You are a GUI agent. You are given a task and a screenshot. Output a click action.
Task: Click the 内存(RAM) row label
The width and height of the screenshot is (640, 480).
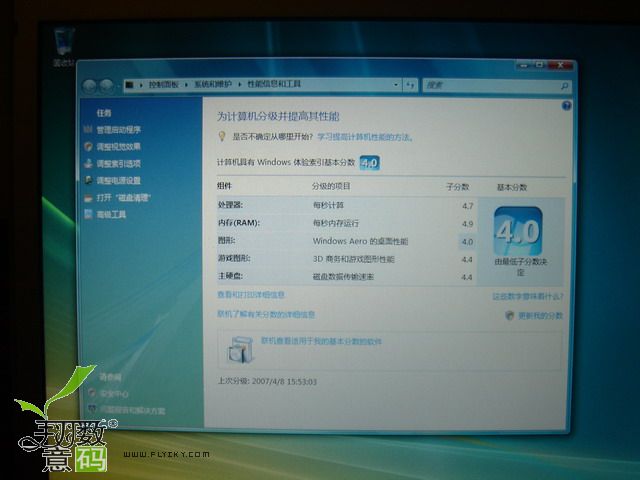239,223
